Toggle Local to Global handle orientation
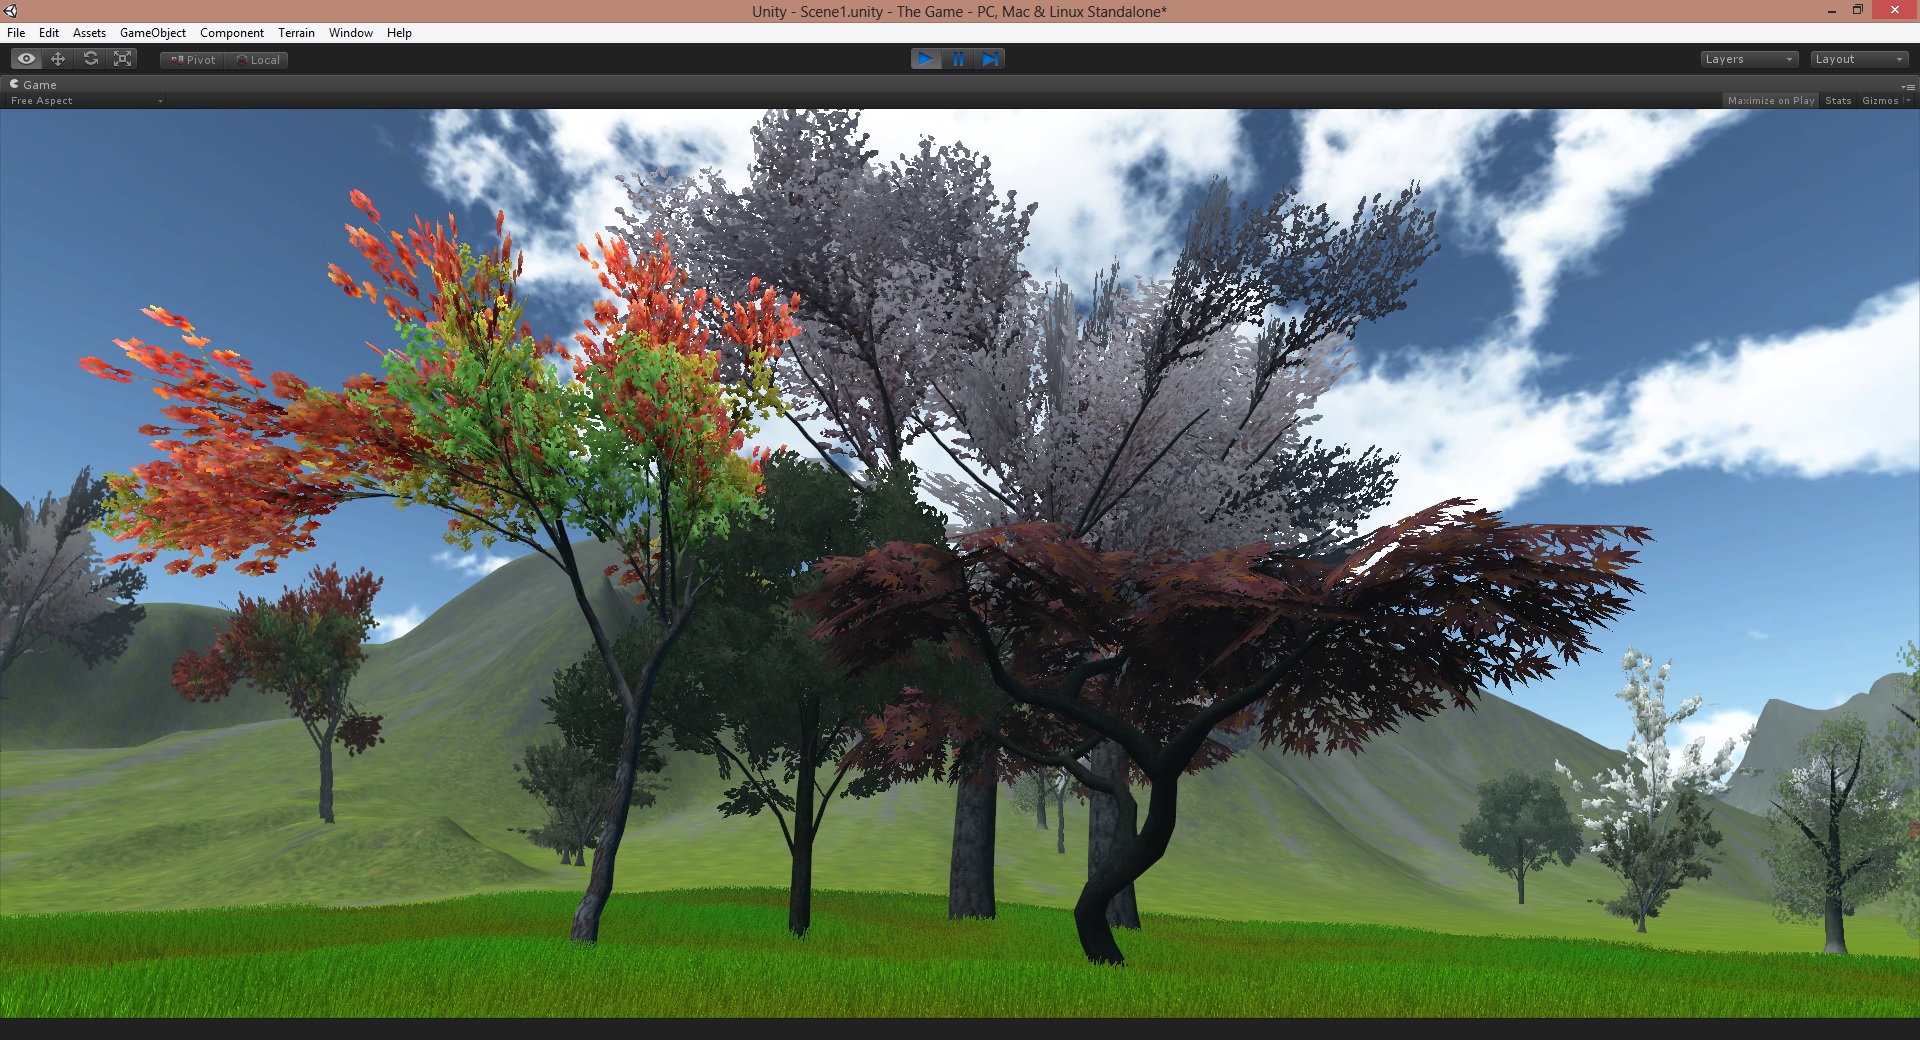This screenshot has height=1040, width=1920. 258,60
